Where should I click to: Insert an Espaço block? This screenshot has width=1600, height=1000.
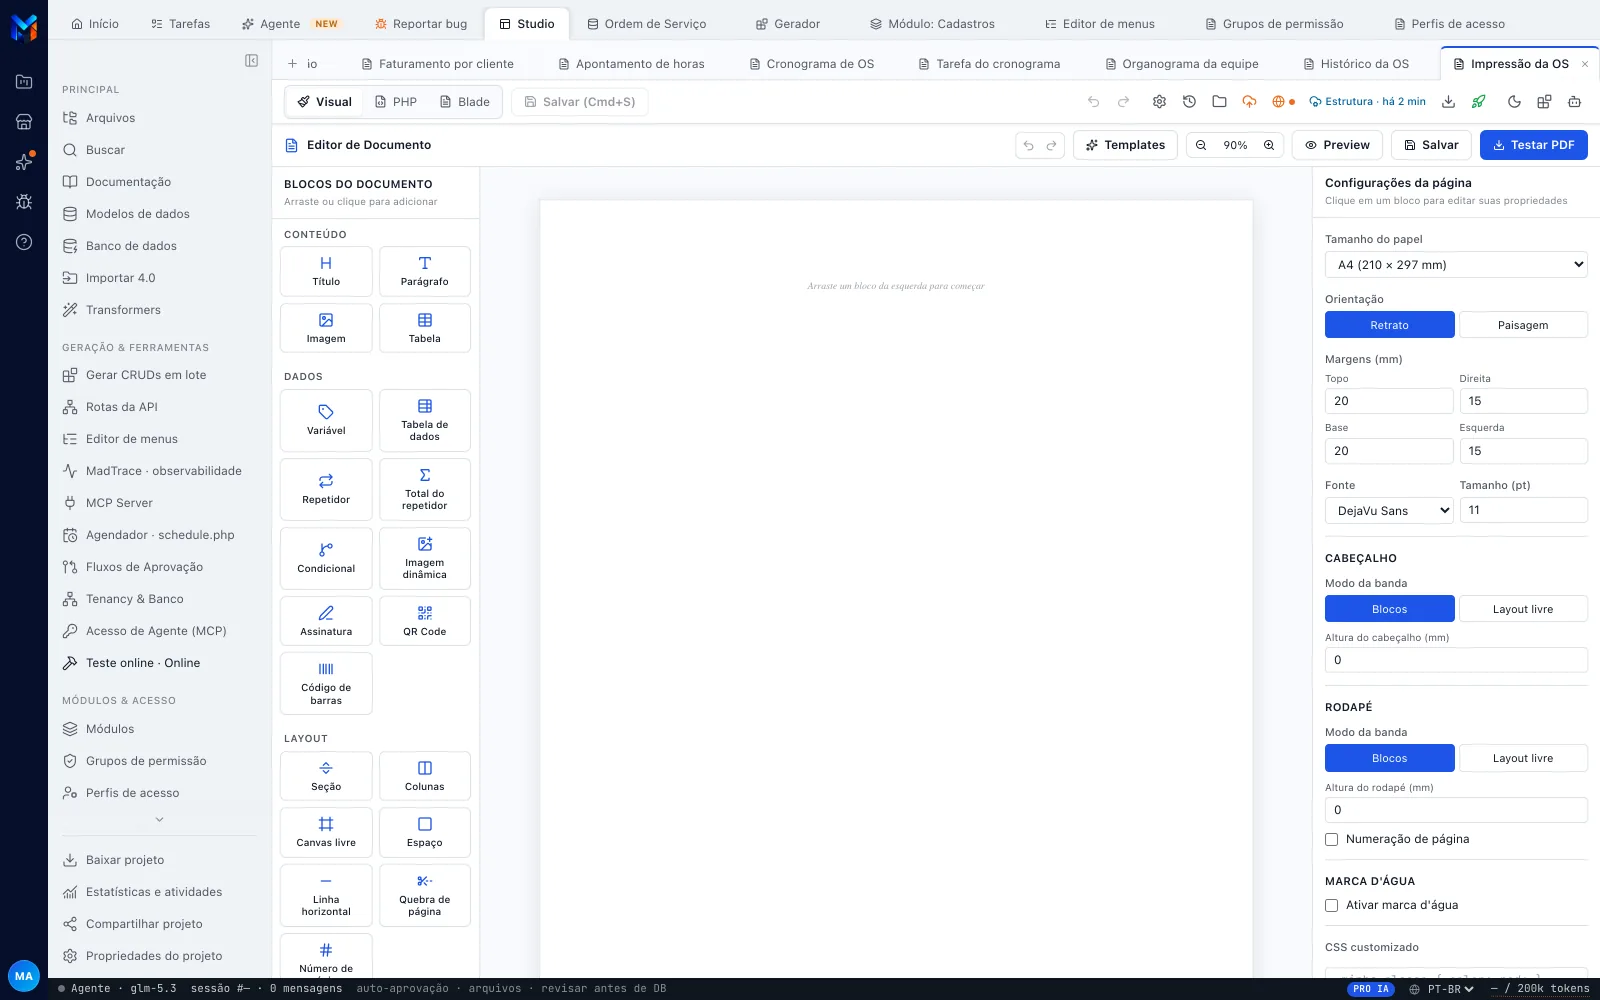tap(425, 832)
